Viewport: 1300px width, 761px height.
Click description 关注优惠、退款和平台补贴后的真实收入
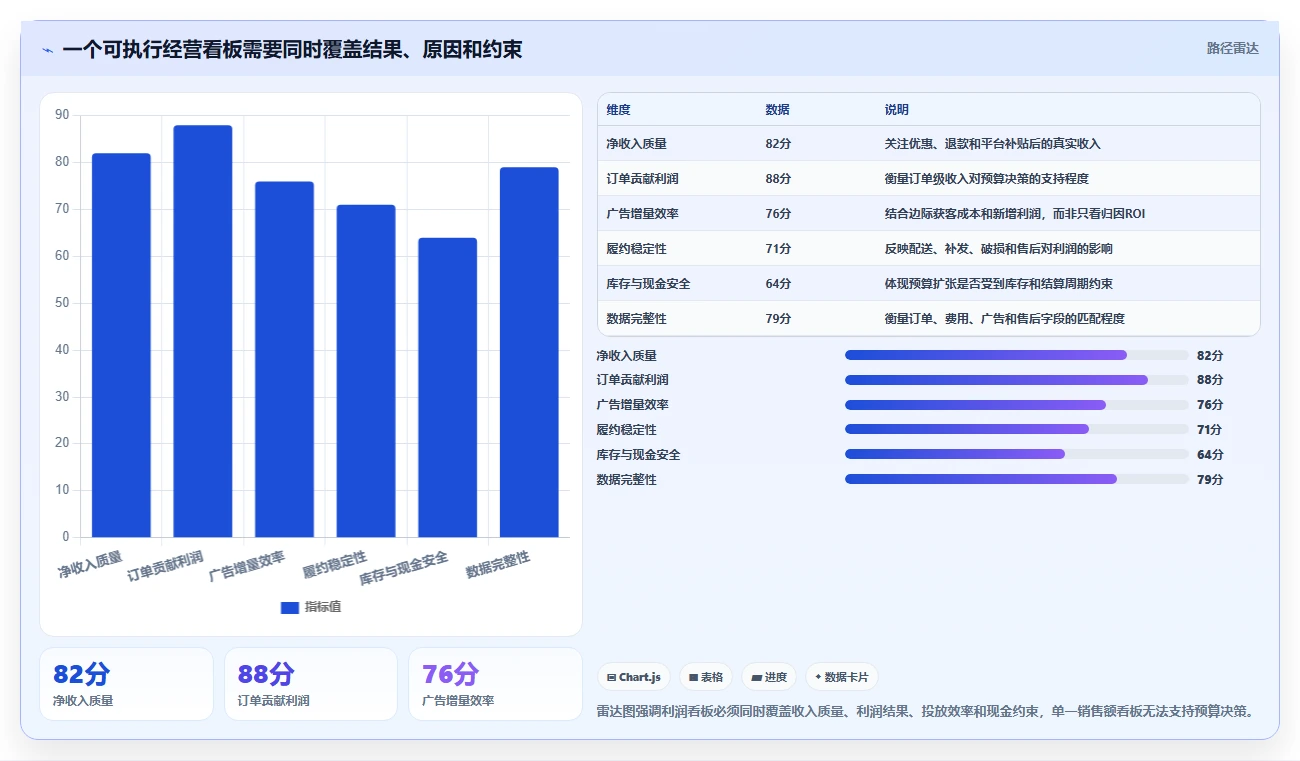point(992,144)
